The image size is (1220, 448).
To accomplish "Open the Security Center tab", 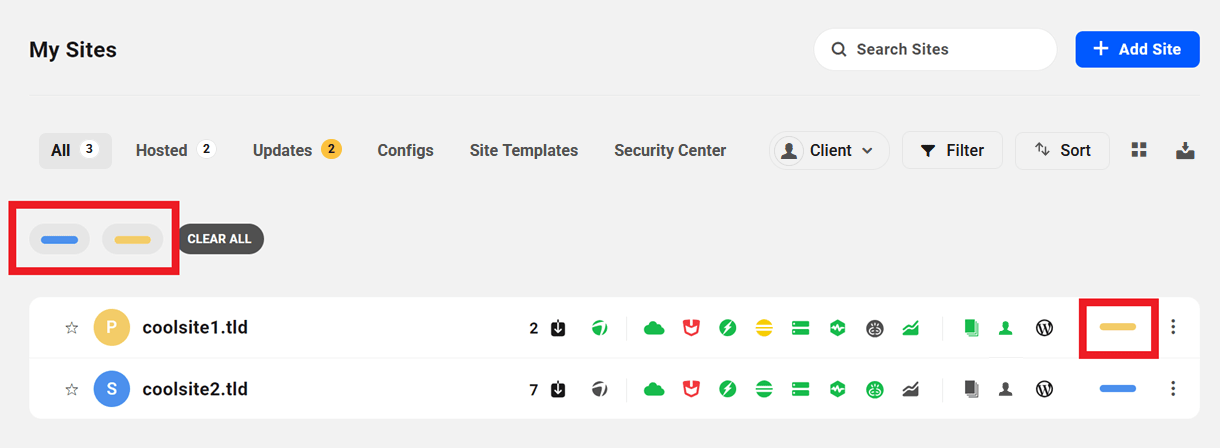I will pyautogui.click(x=670, y=150).
